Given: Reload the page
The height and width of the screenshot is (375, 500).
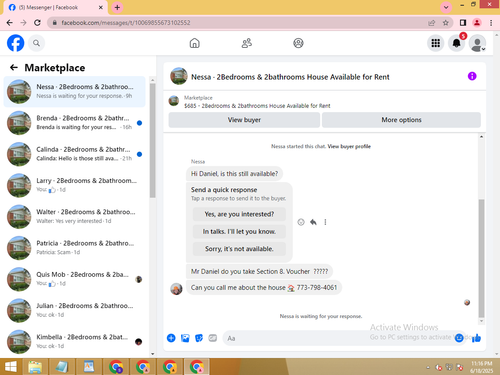Looking at the screenshot, I should (x=37, y=23).
